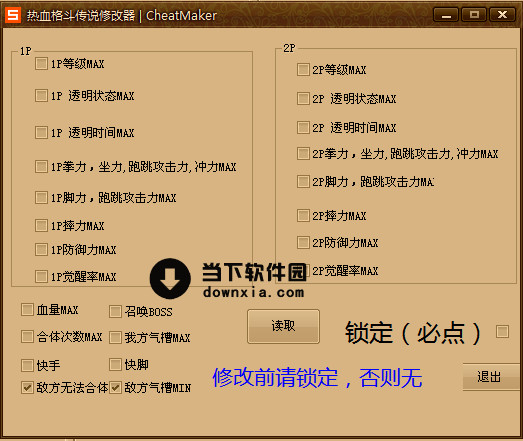Tick 1P 透明状态MAX option
This screenshot has width=523, height=441.
pos(41,95)
